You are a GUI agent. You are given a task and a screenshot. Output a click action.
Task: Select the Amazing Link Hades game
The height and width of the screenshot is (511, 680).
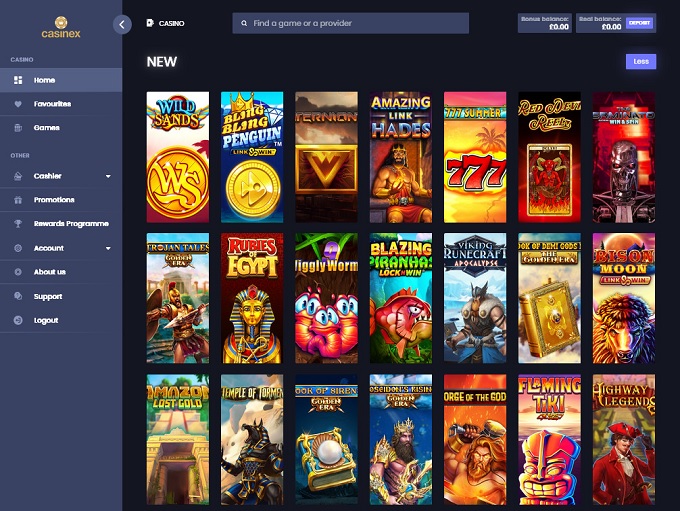[400, 157]
